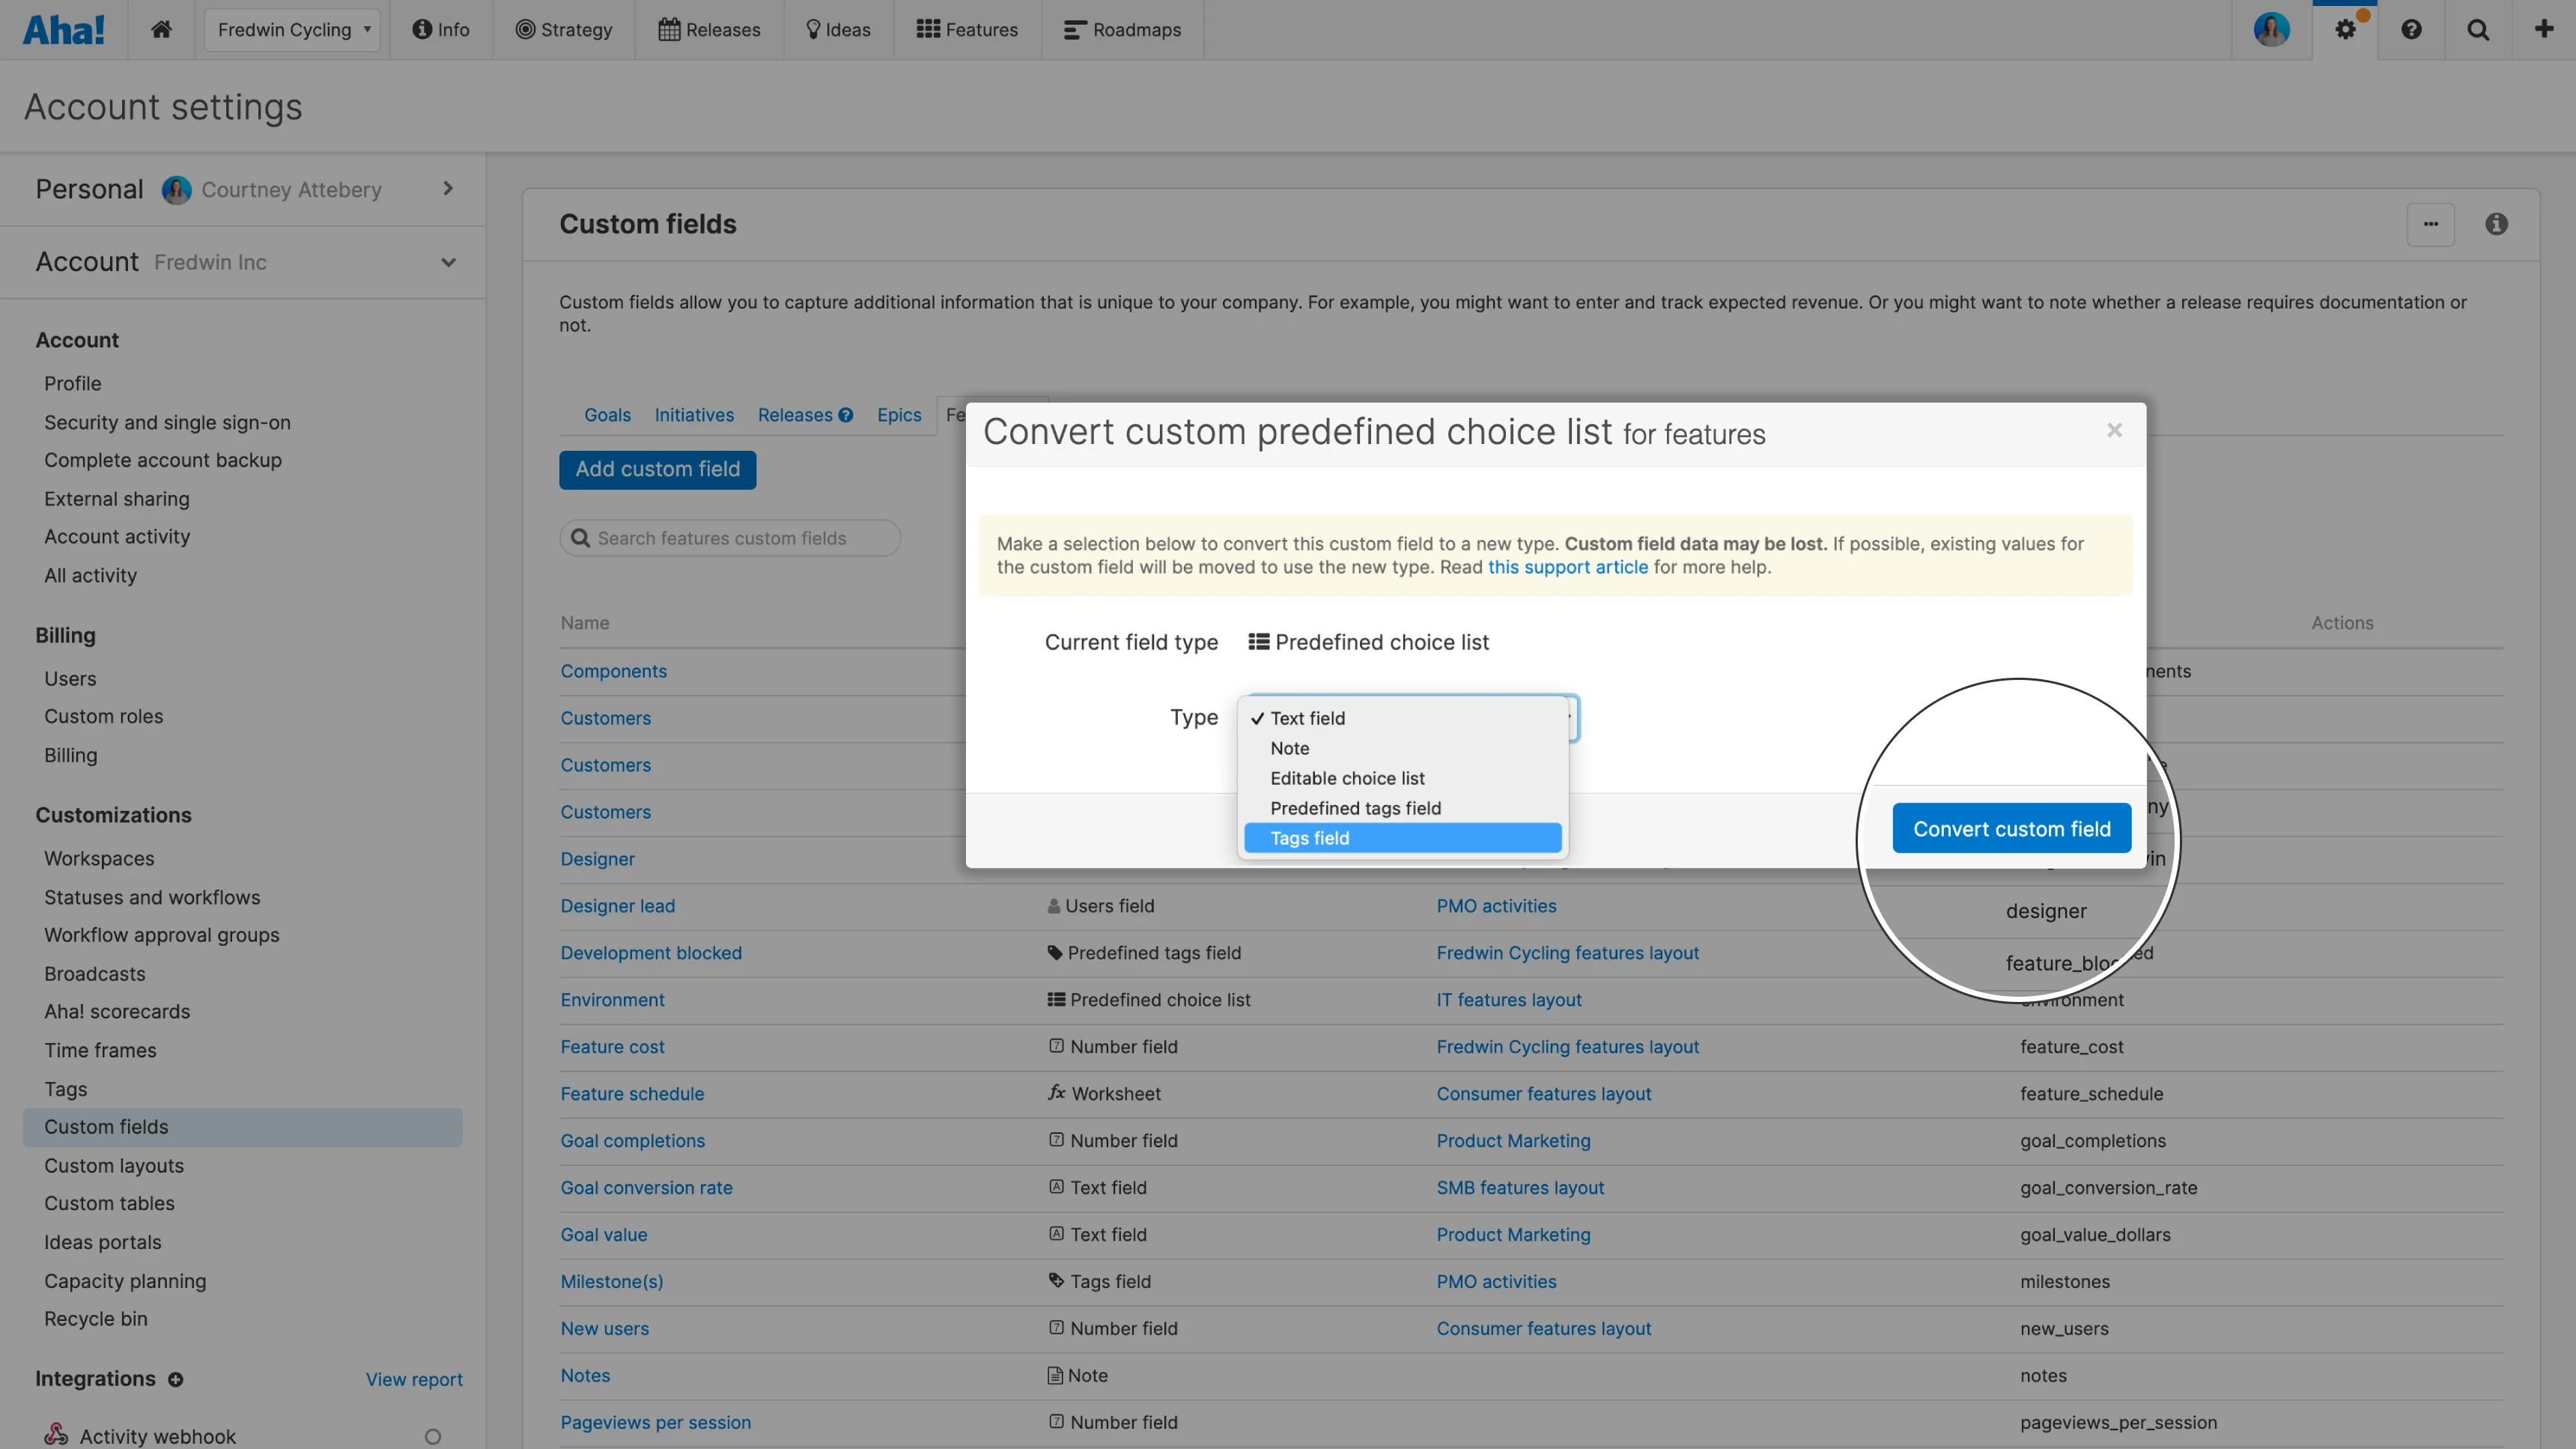Collapse the Account Fredwin Inc section

click(448, 262)
